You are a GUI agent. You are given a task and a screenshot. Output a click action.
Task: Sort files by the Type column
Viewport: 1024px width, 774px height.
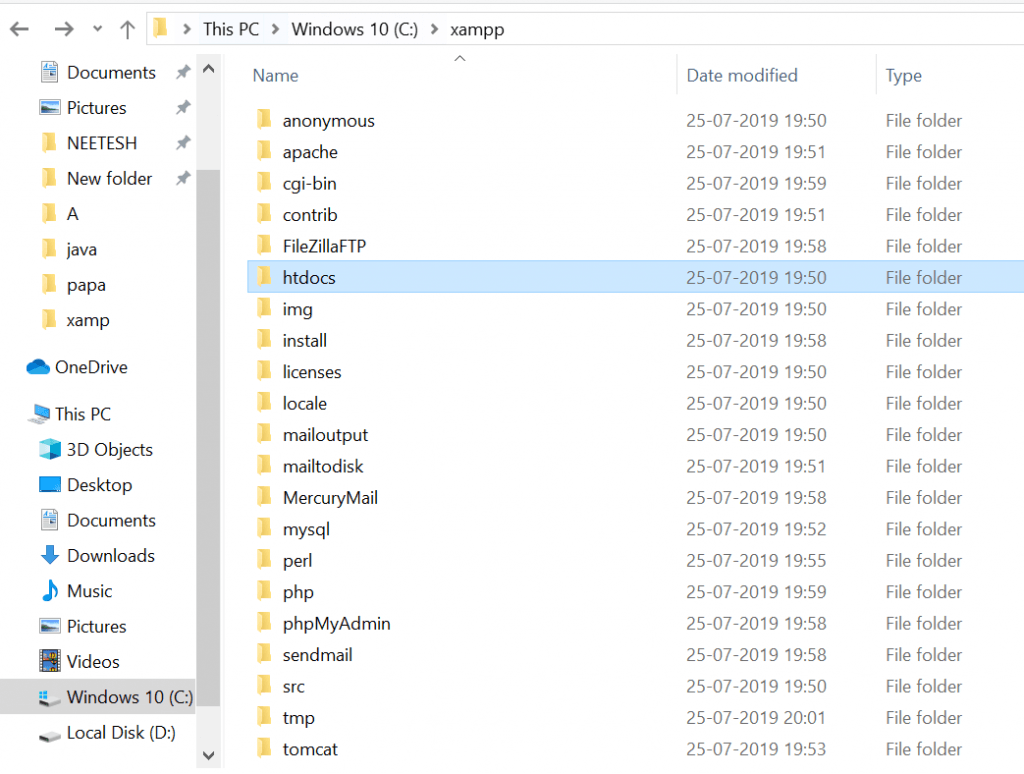point(903,75)
